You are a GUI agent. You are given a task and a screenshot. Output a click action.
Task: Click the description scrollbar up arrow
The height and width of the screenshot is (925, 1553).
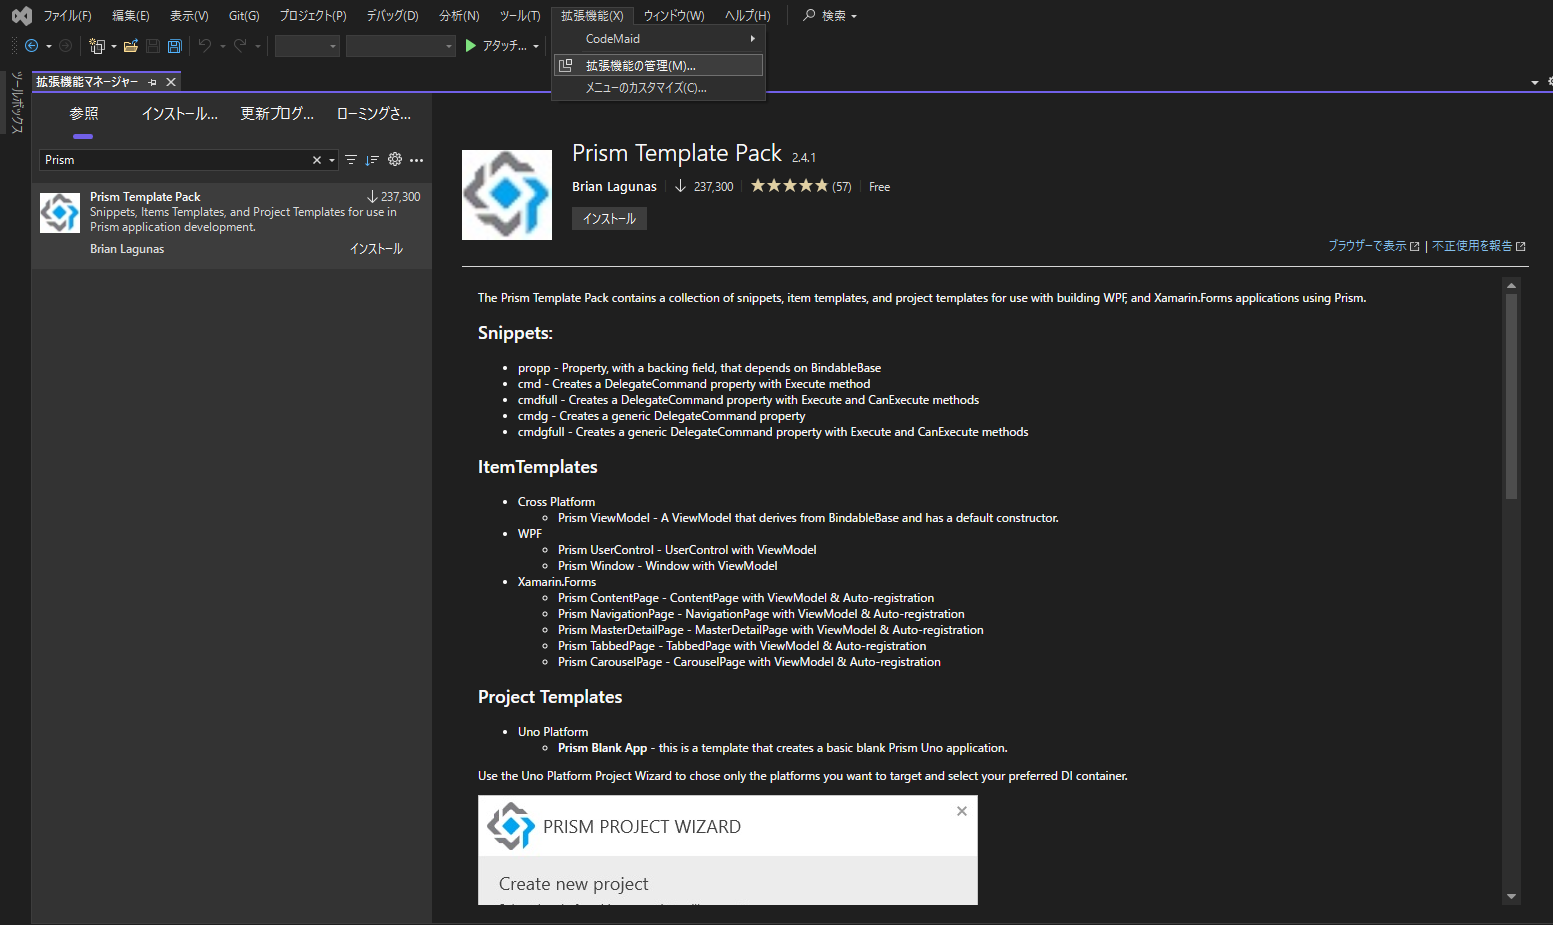(1511, 286)
